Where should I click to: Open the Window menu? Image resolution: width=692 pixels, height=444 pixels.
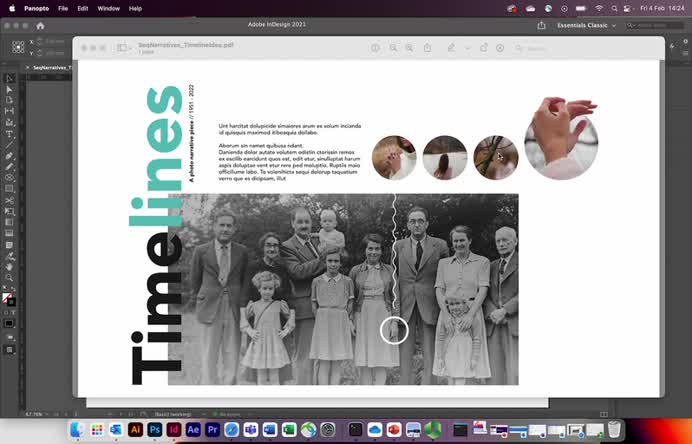tap(108, 8)
